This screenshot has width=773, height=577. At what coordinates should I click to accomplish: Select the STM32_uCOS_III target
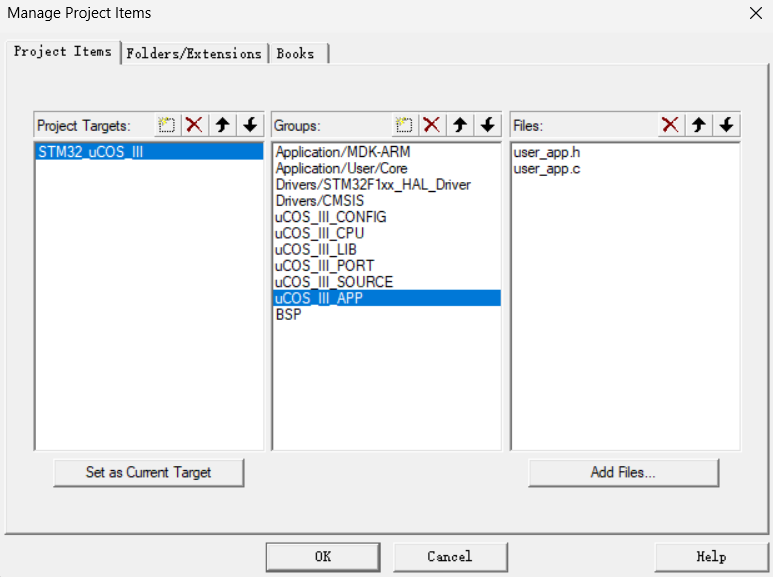pyautogui.click(x=149, y=151)
